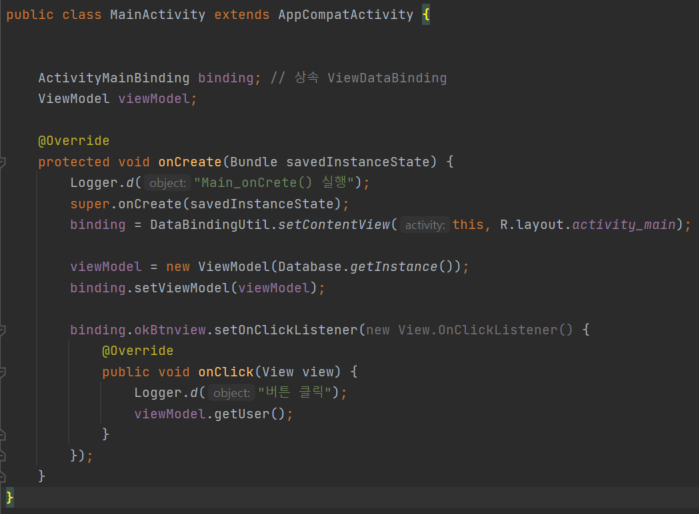Click the 'protected' keyword
This screenshot has height=514, width=699.
point(74,162)
